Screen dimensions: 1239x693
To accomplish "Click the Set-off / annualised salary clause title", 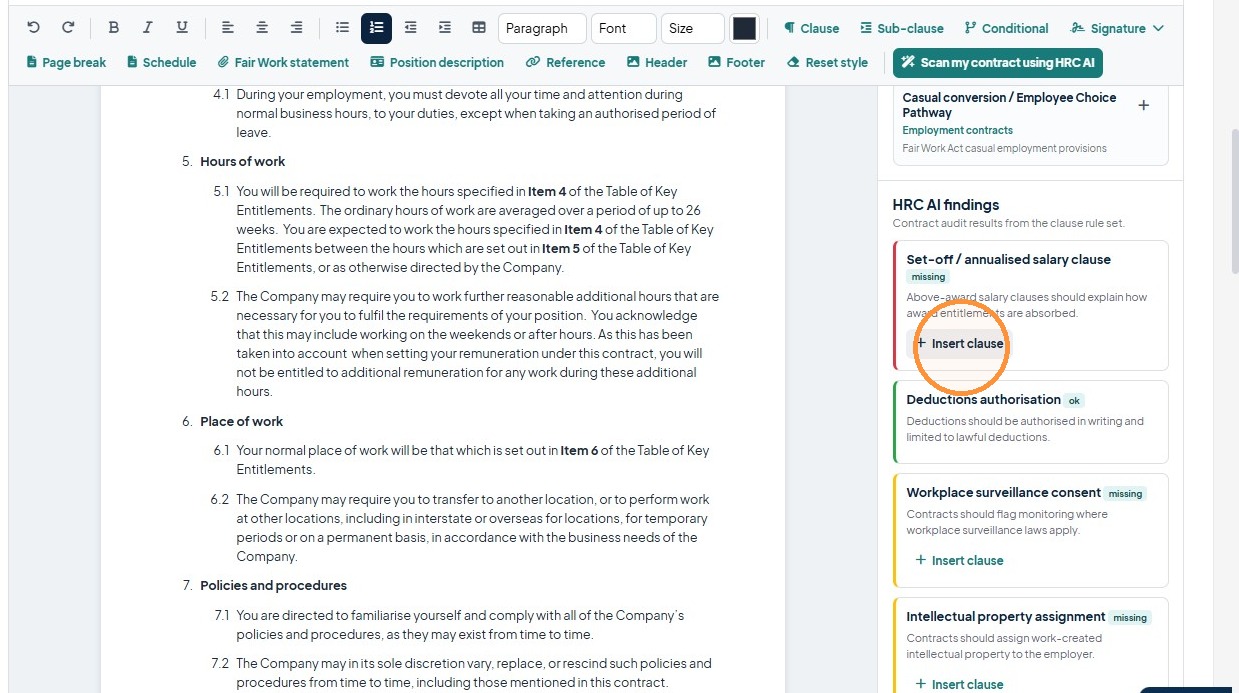I will (x=1009, y=259).
